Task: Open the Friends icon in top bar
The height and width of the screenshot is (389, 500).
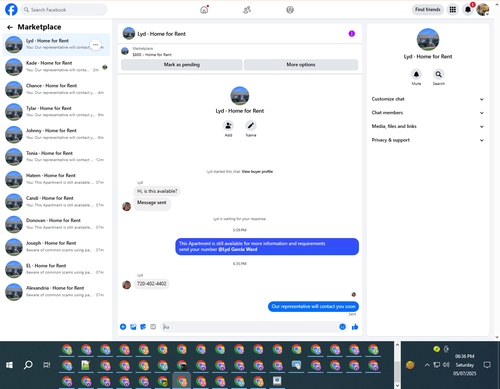Action: (247, 10)
